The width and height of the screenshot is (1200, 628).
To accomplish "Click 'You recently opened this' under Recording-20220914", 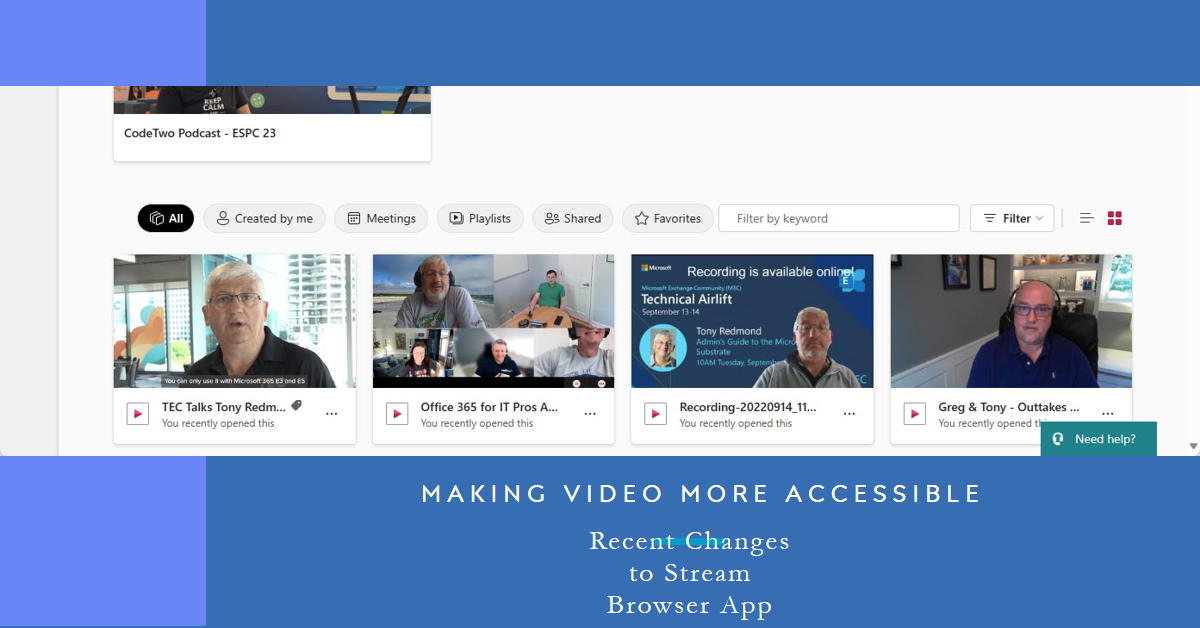I will click(x=736, y=423).
